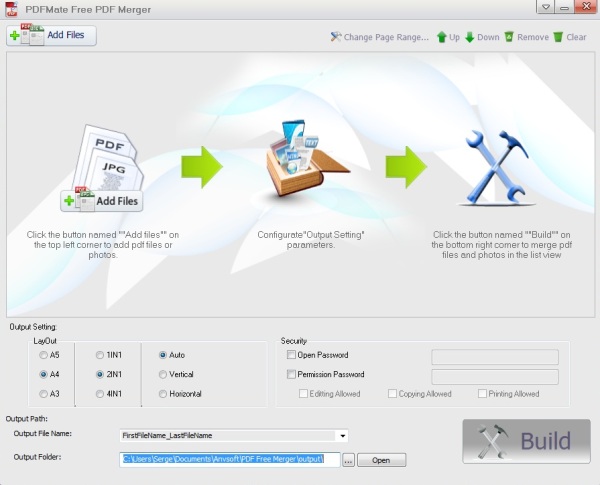Clear the file list
Viewport: 600px width, 485px height.
pos(570,37)
